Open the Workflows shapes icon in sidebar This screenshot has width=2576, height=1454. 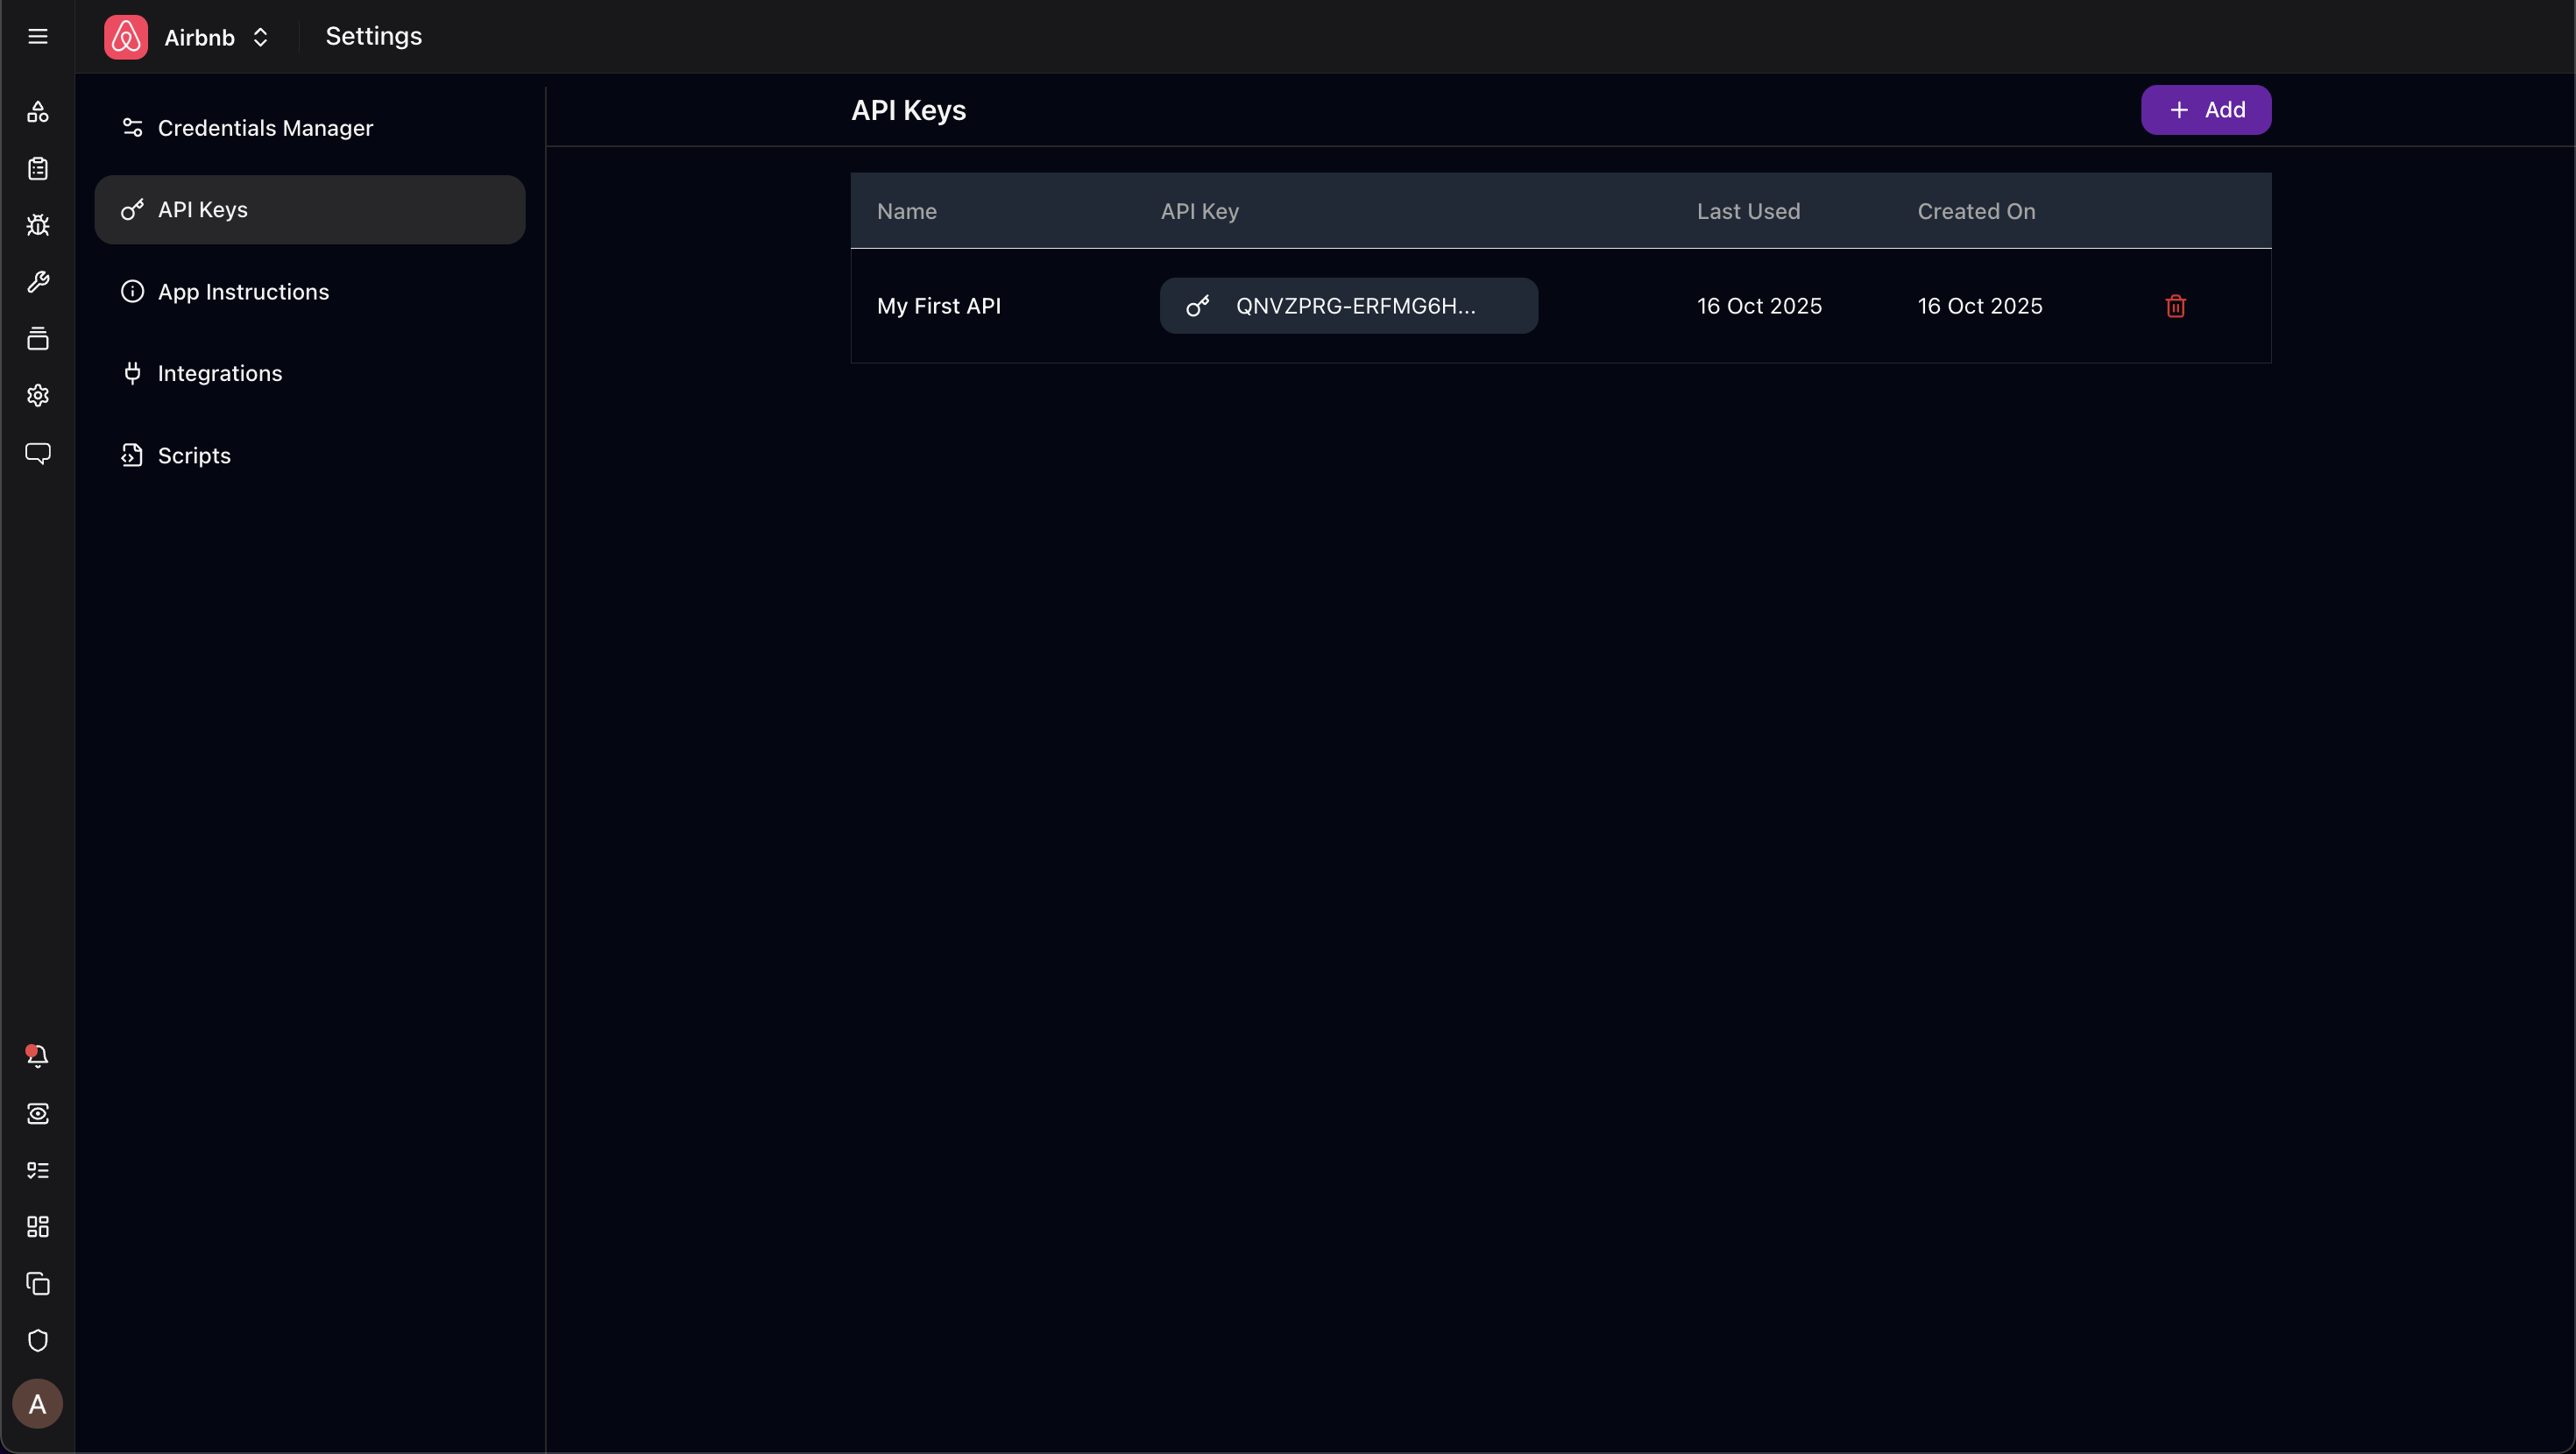38,111
